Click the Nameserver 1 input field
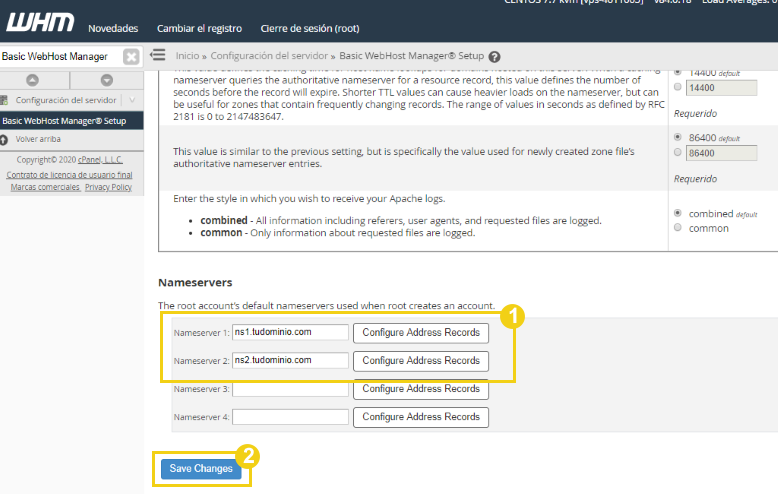The width and height of the screenshot is (778, 494). click(x=290, y=332)
